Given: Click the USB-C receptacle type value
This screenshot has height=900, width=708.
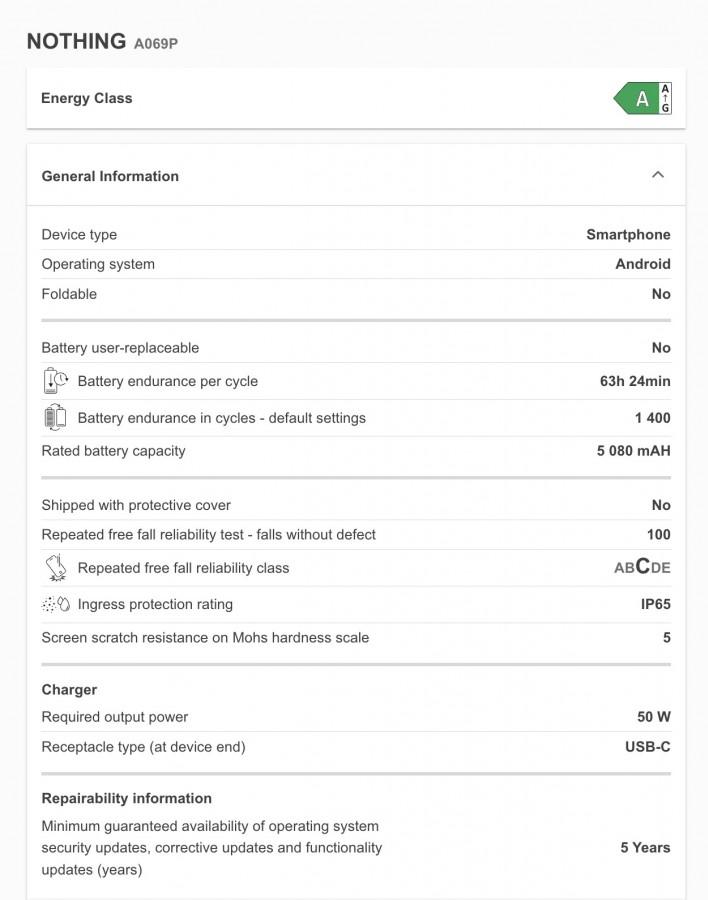Looking at the screenshot, I should pyautogui.click(x=648, y=746).
